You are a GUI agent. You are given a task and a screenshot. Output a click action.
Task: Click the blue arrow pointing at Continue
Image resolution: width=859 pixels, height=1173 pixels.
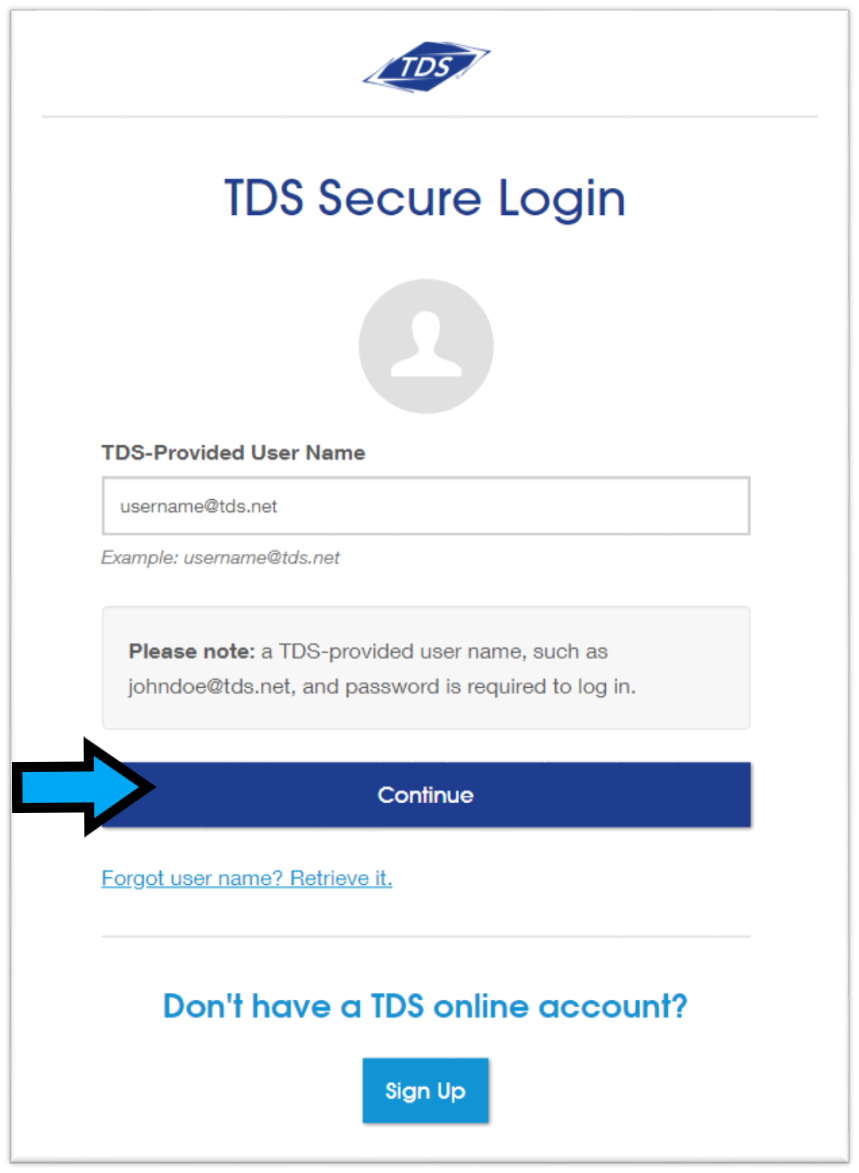coord(84,787)
